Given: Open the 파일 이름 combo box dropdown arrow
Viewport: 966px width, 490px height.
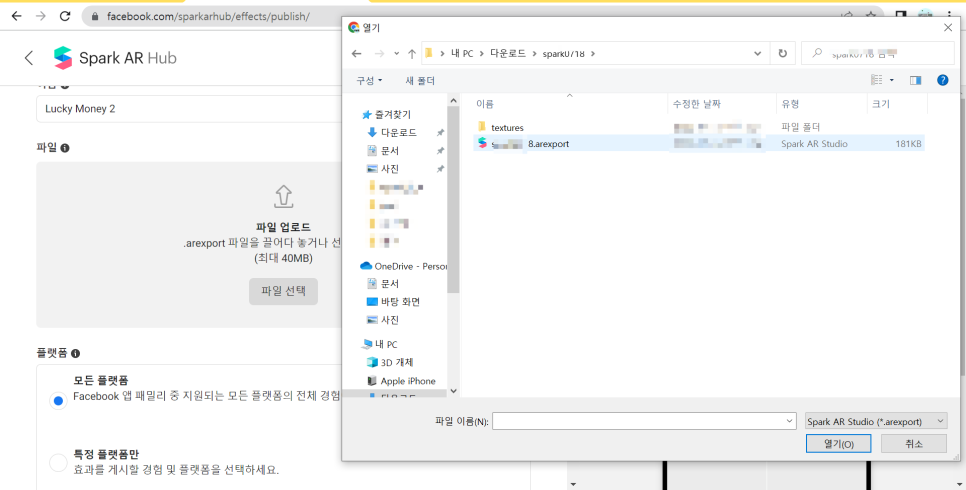Looking at the screenshot, I should coord(790,422).
